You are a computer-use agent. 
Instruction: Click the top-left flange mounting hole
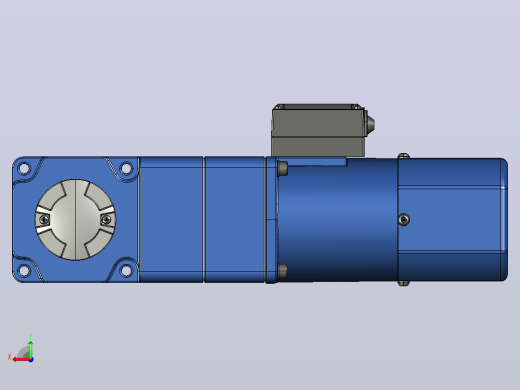click(x=24, y=168)
